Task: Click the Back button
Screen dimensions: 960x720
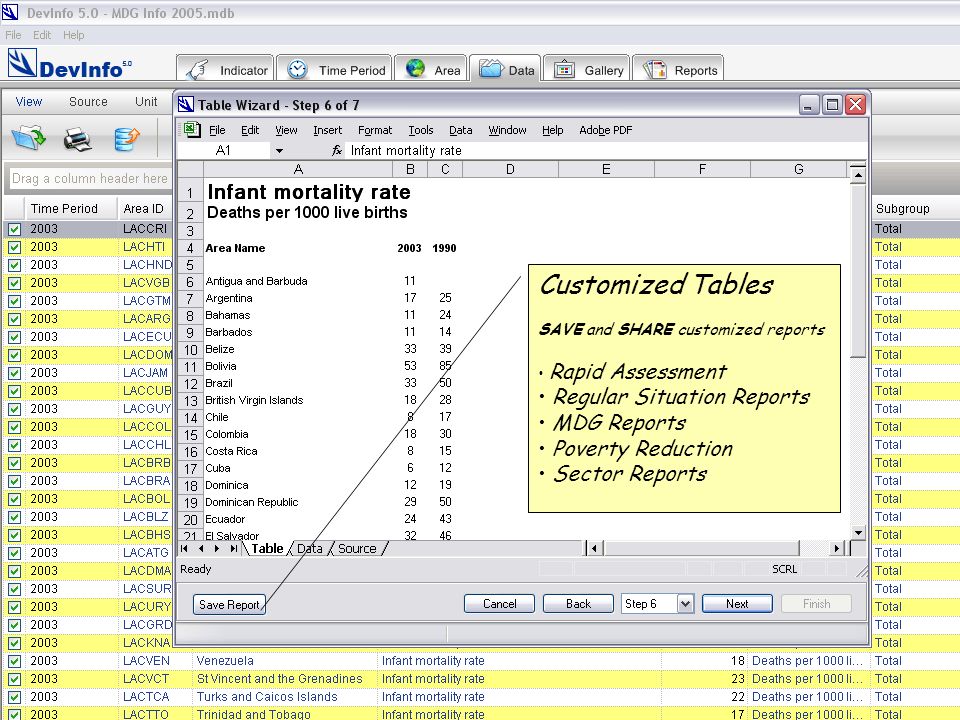Action: tap(578, 604)
